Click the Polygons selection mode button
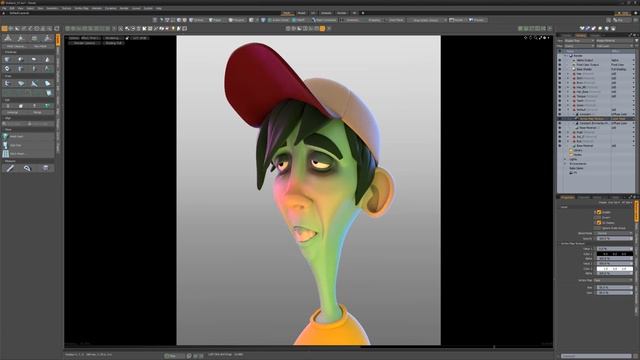The width and height of the screenshot is (640, 360). [237, 20]
